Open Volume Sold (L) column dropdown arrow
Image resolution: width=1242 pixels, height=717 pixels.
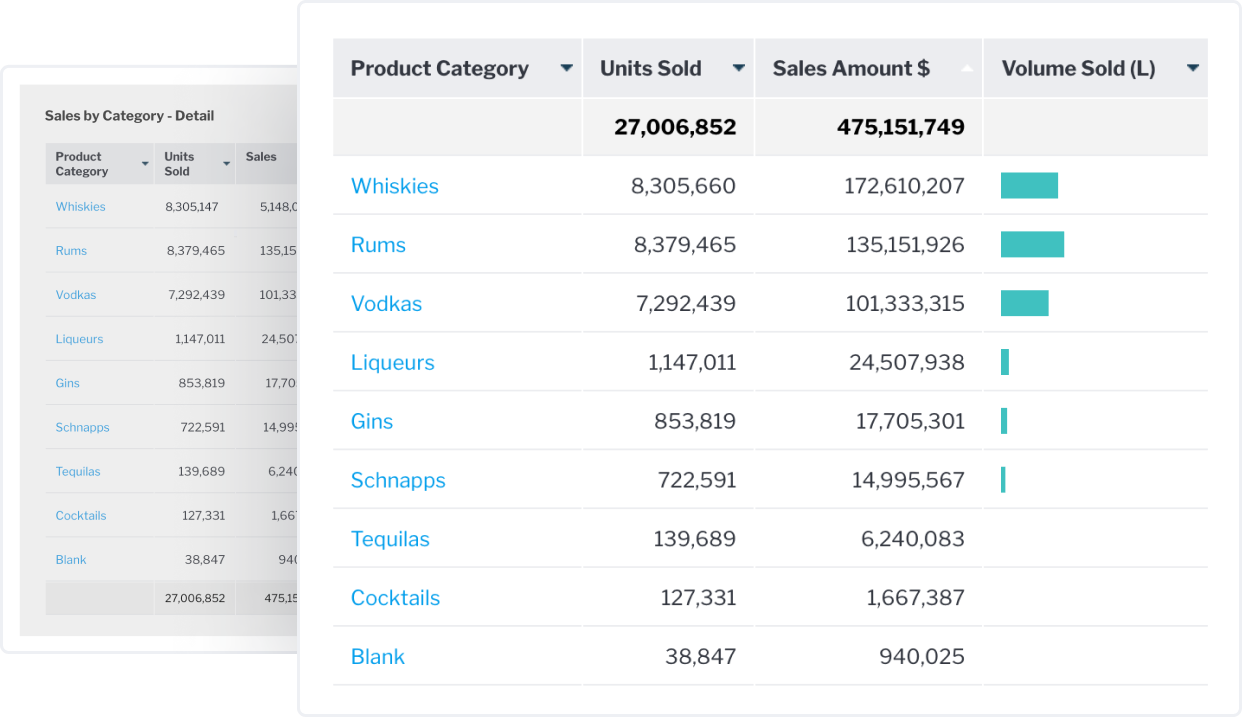pos(1192,69)
